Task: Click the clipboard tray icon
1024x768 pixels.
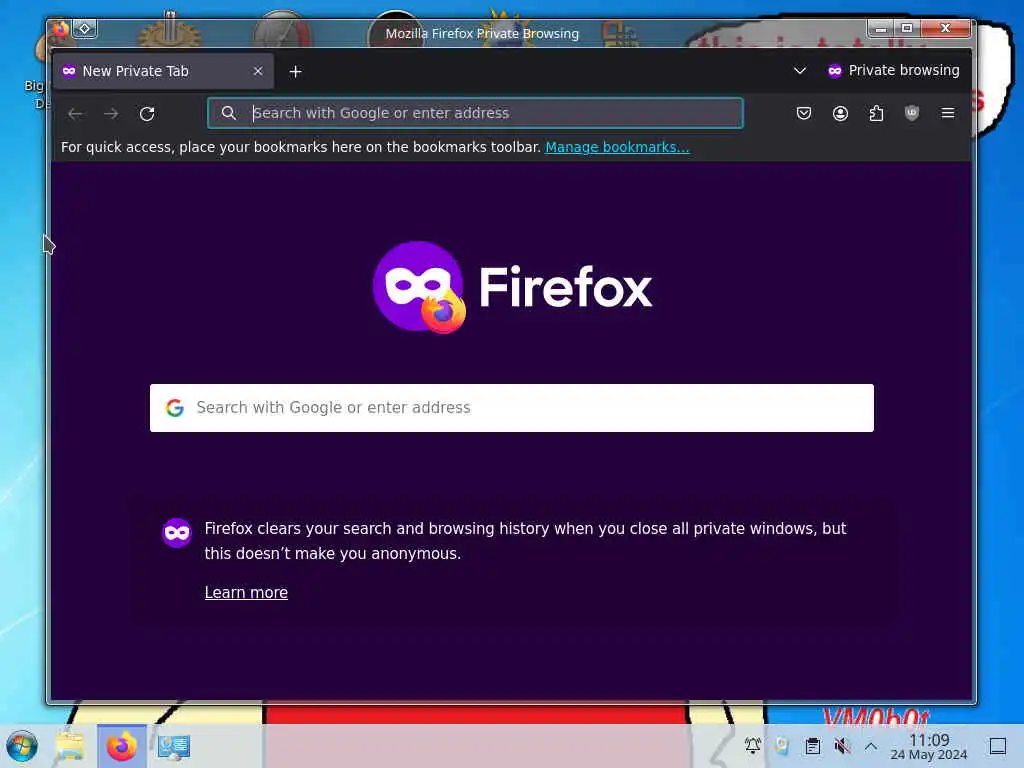Action: 812,746
